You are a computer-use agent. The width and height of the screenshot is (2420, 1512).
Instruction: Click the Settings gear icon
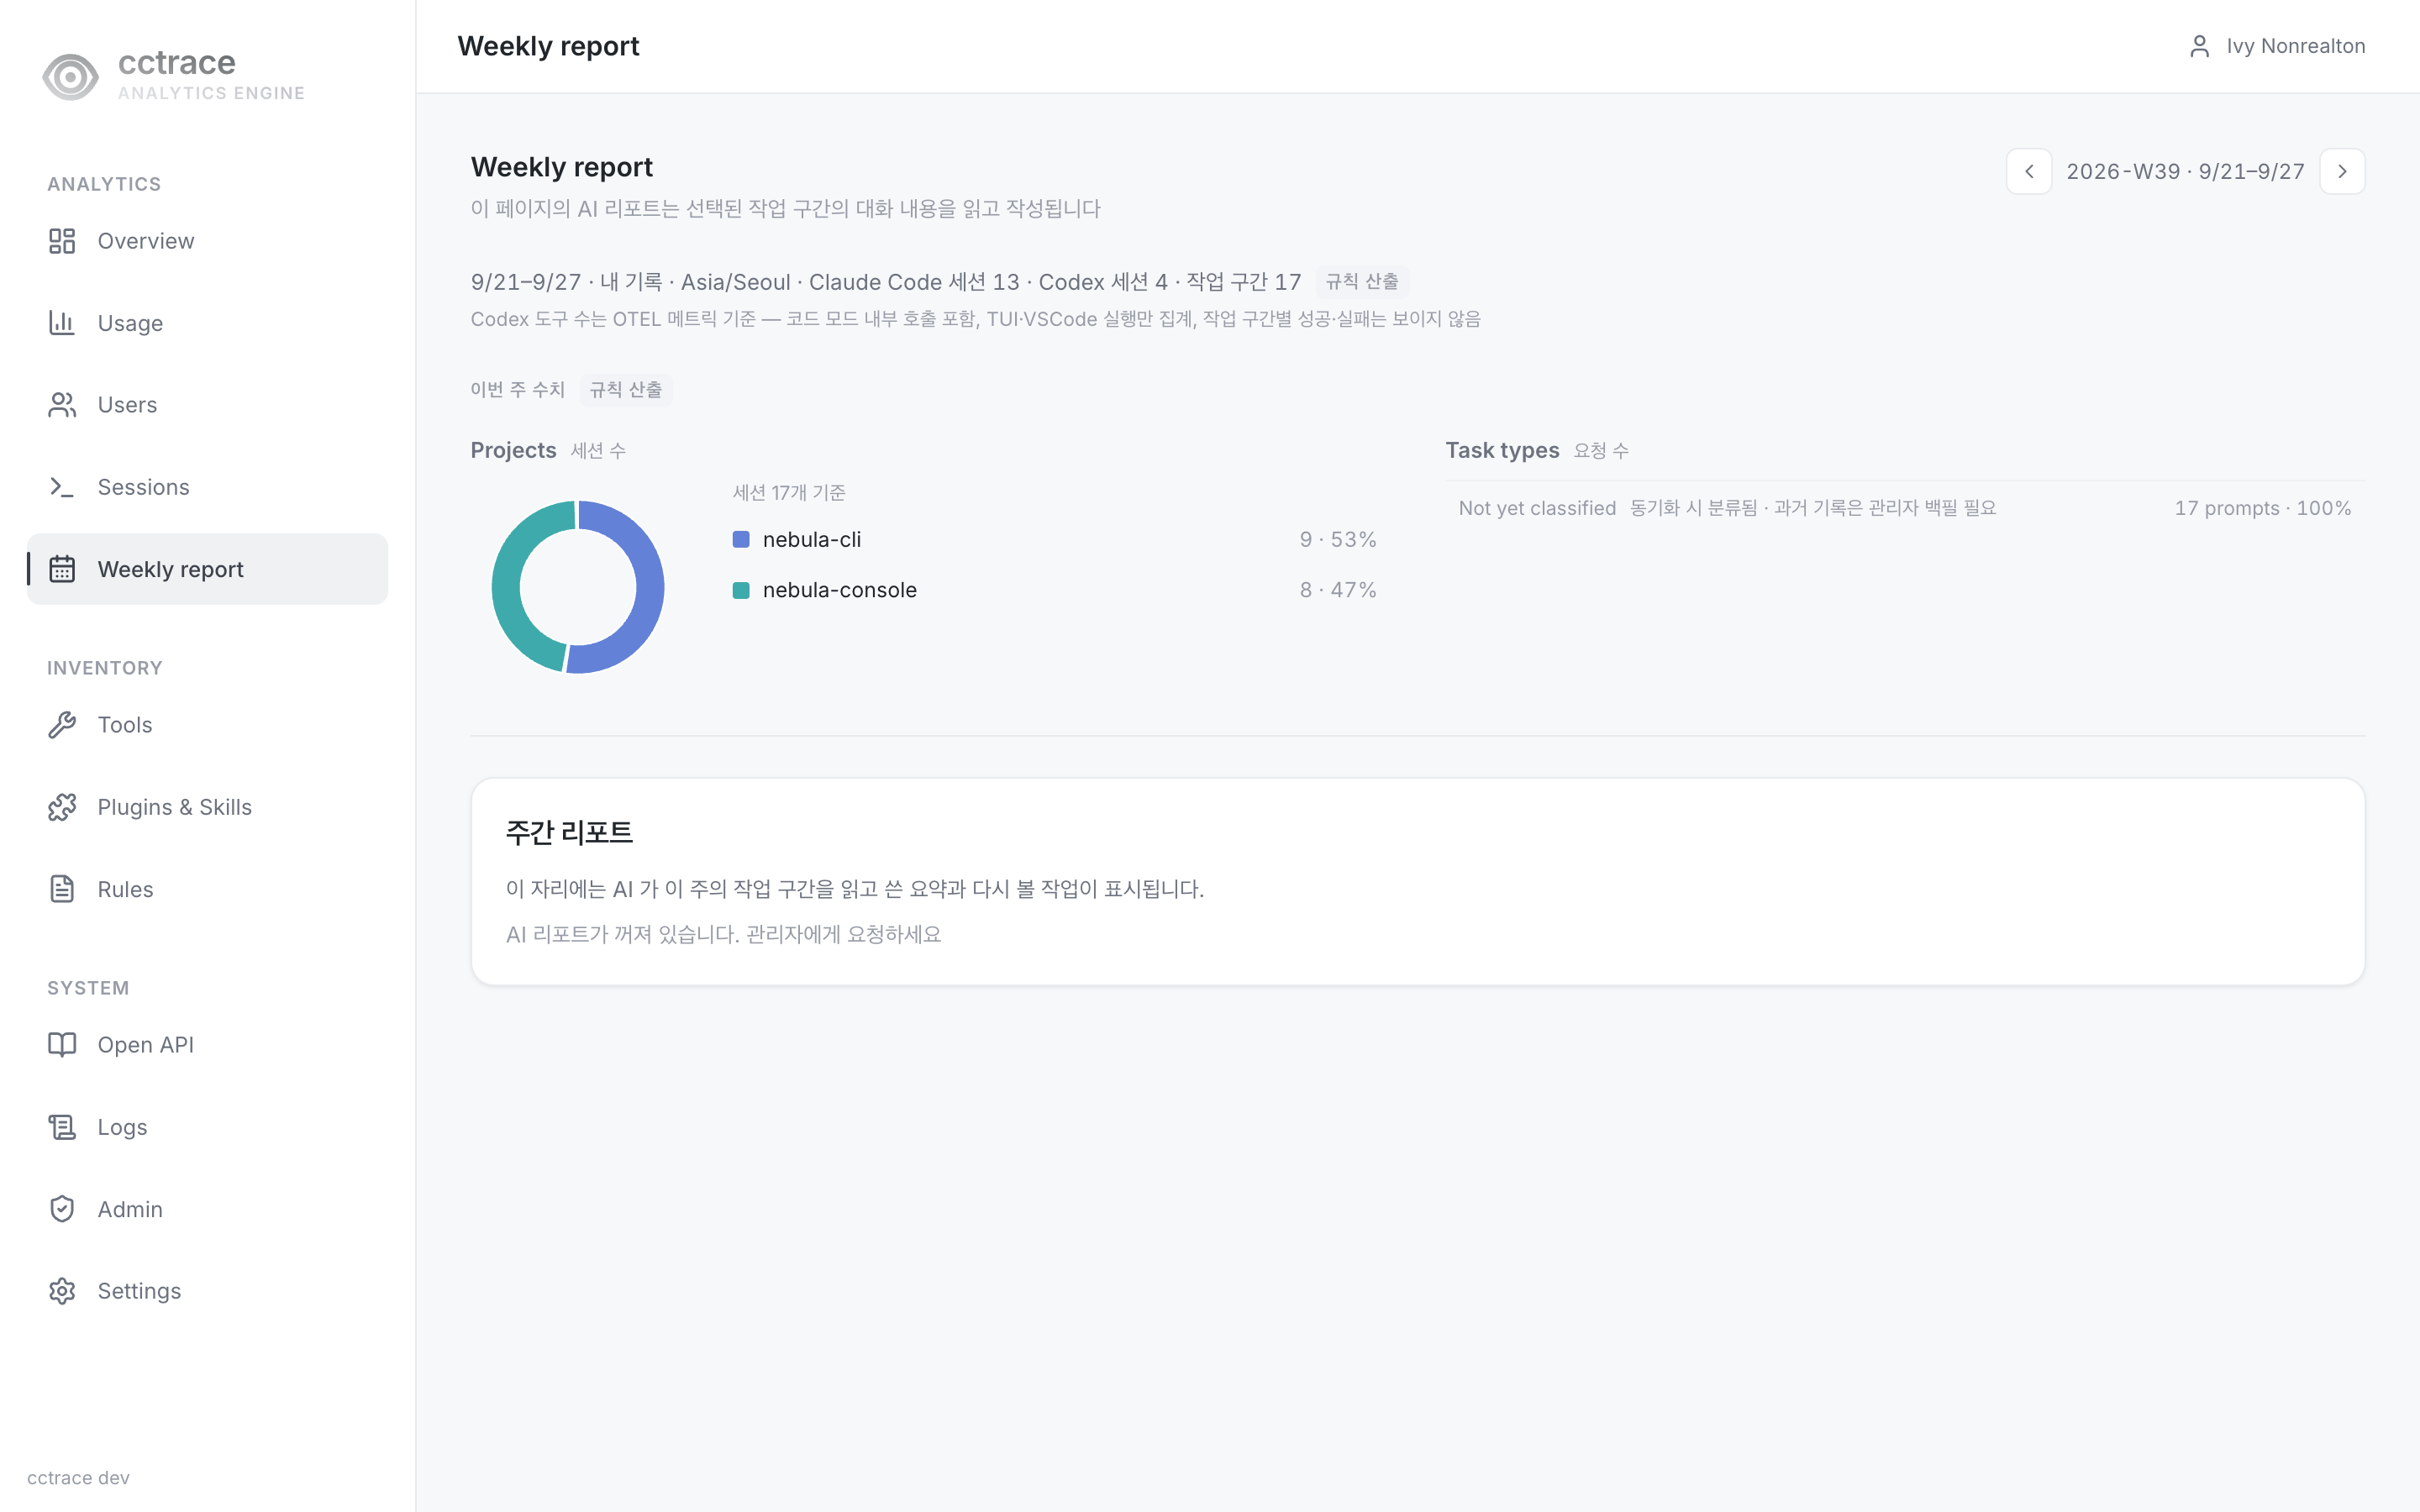tap(62, 1291)
